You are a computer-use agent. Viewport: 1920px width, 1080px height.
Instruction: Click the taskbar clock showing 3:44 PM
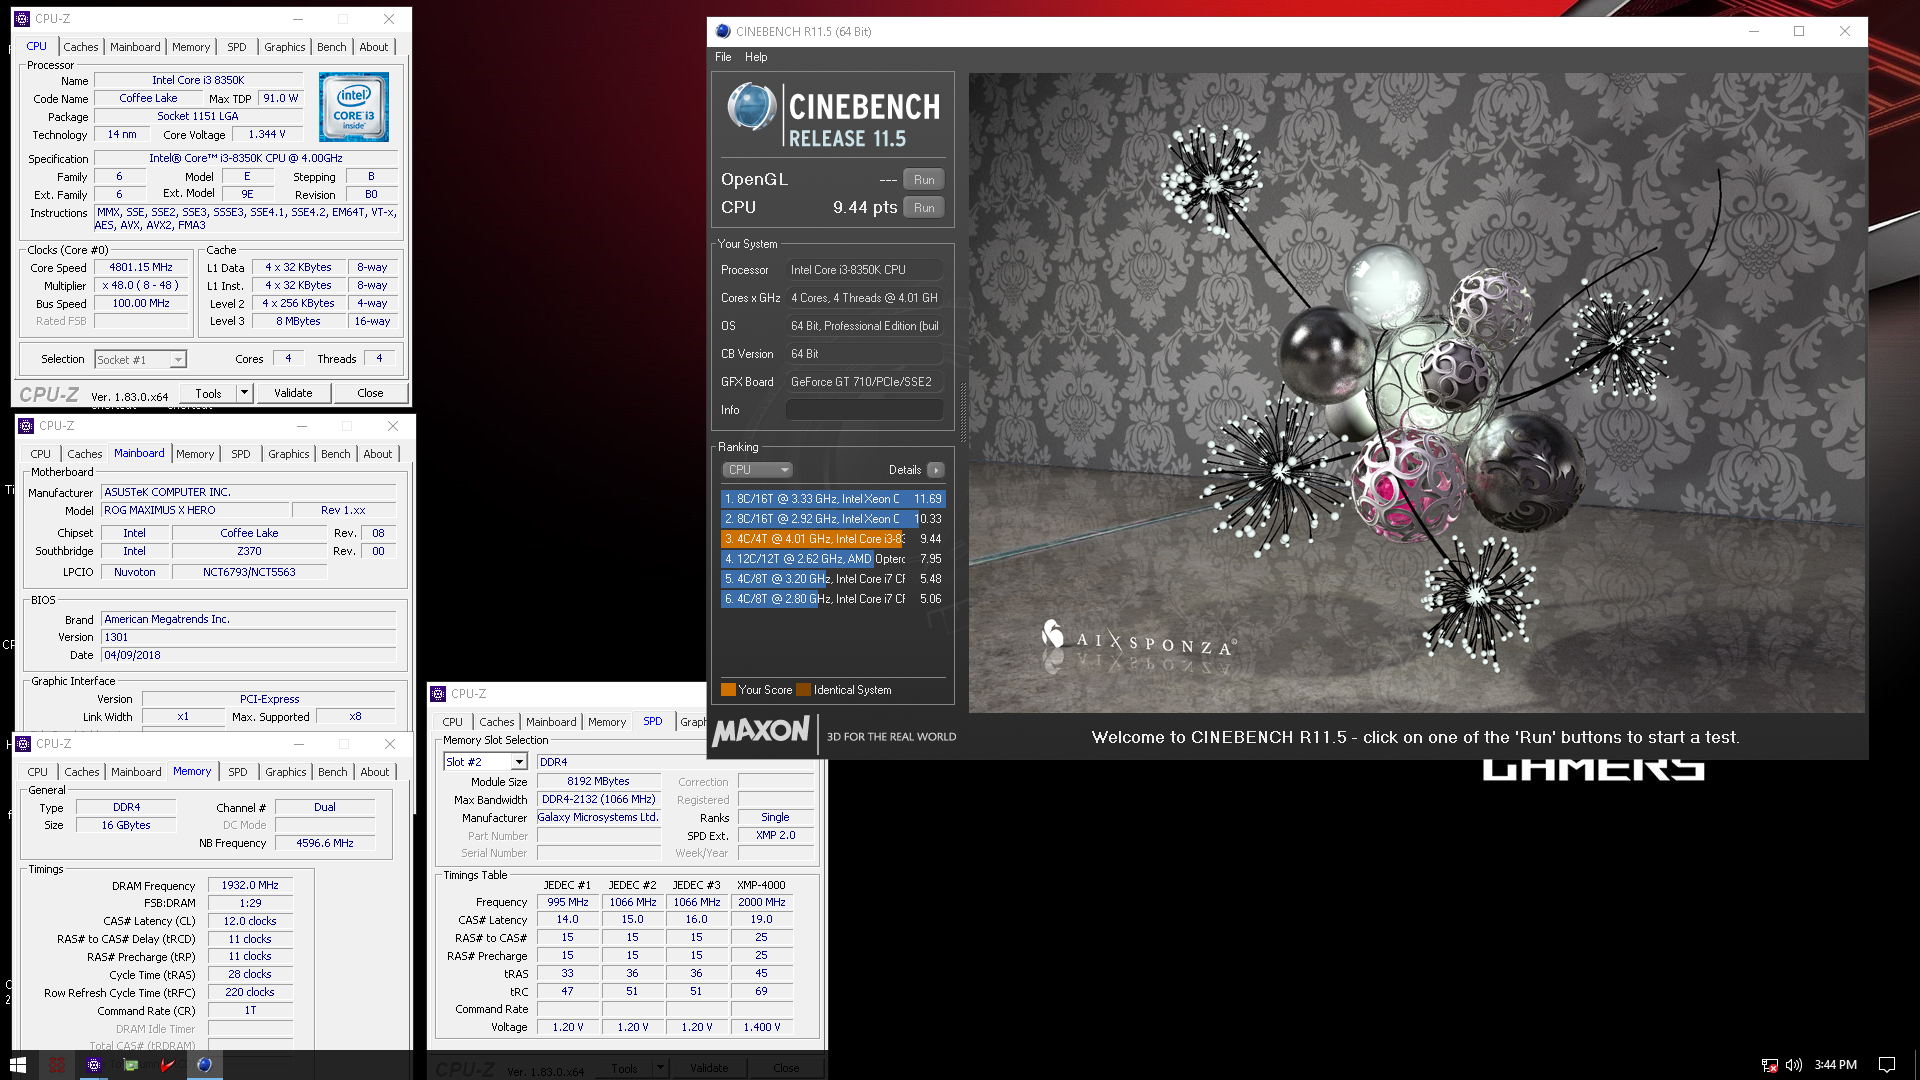1835,1065
